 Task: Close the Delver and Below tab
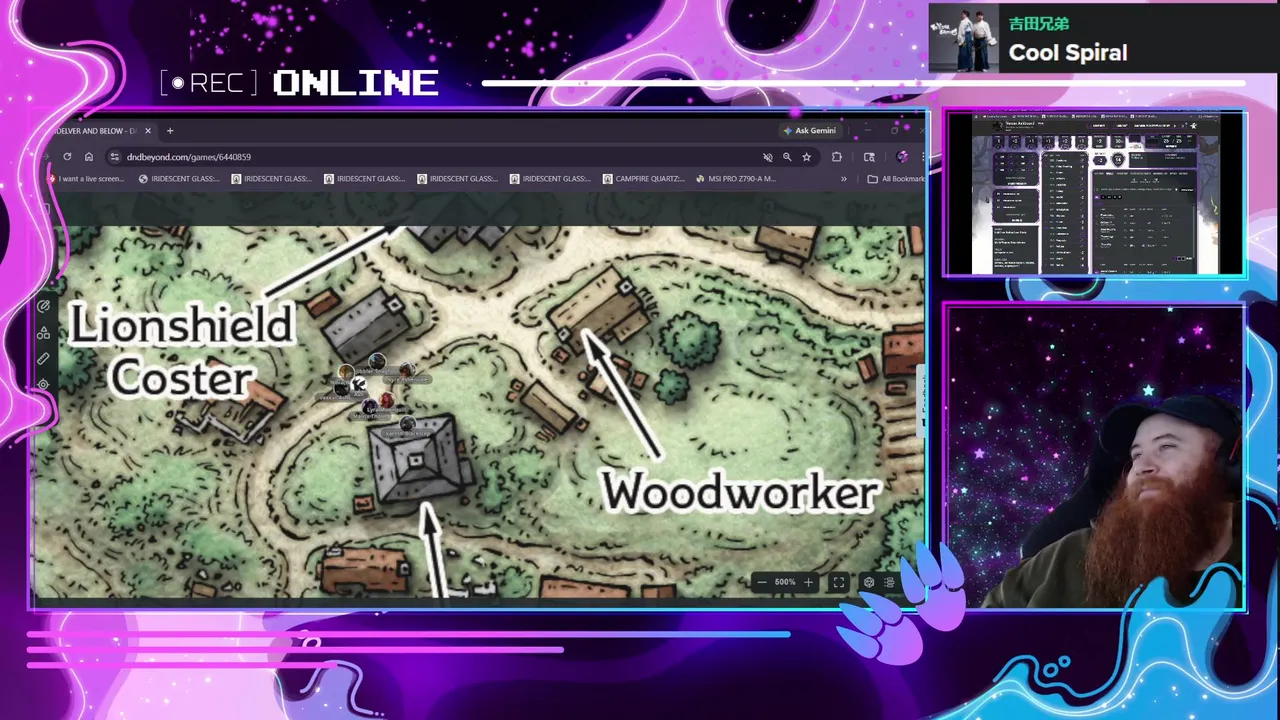[148, 131]
